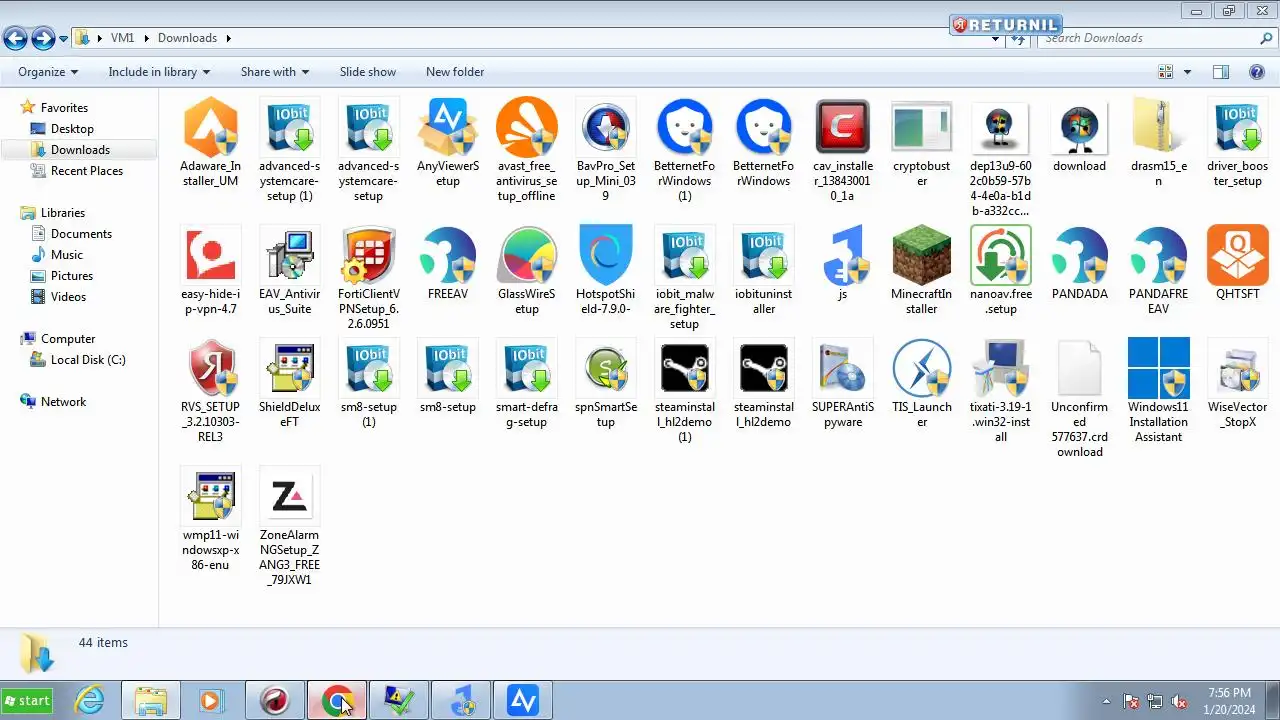Select the cav_installer Comodo file icon
Viewport: 1280px width, 720px height.
pyautogui.click(x=843, y=128)
